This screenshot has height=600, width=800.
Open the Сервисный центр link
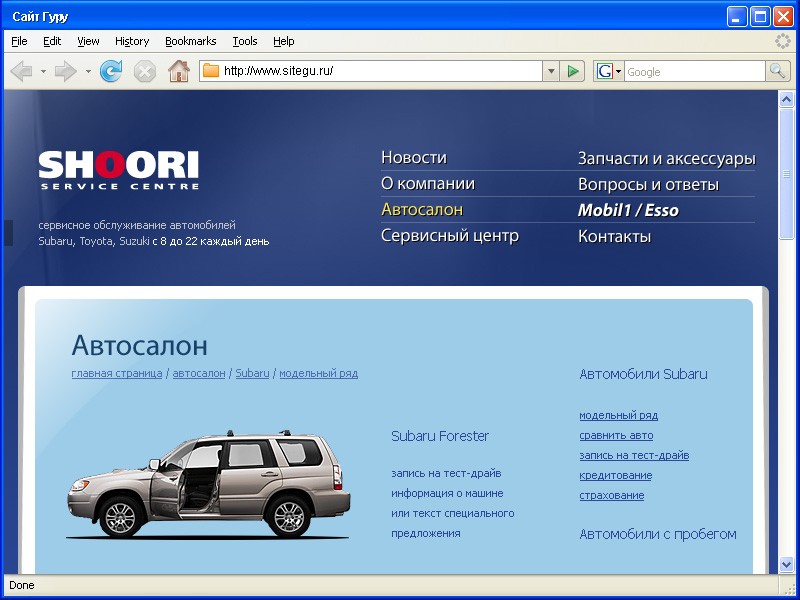click(450, 236)
